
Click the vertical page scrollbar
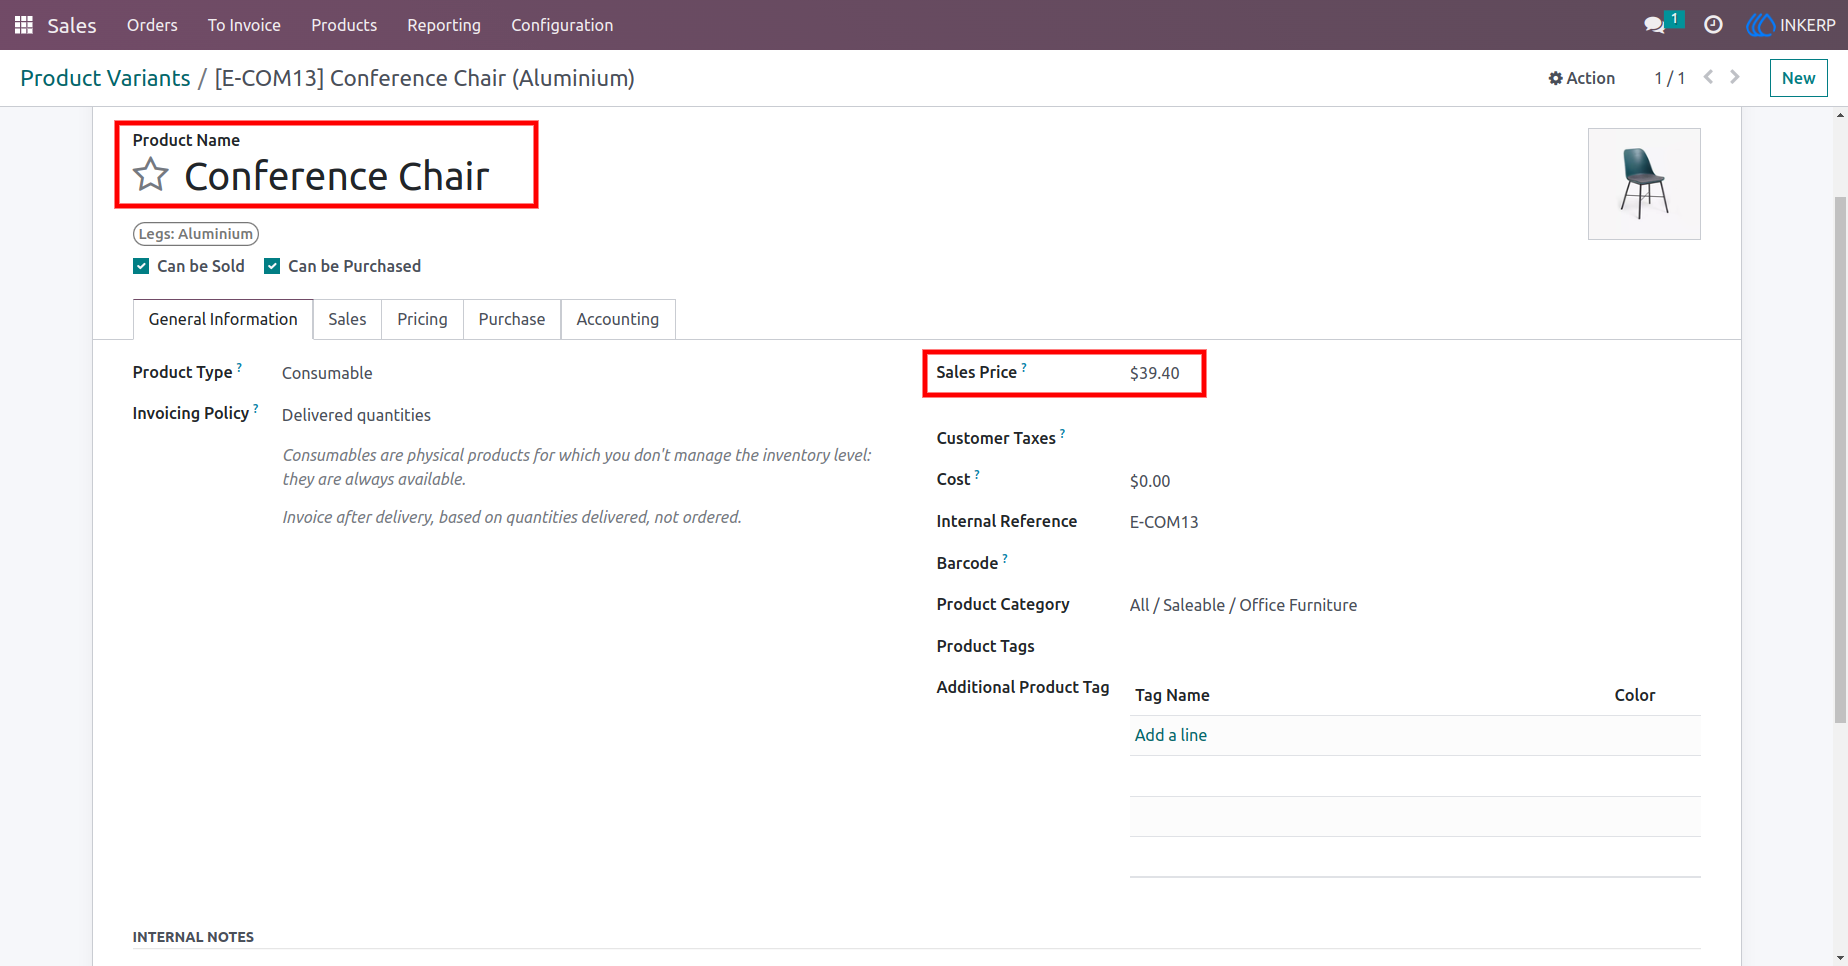coord(1840,460)
